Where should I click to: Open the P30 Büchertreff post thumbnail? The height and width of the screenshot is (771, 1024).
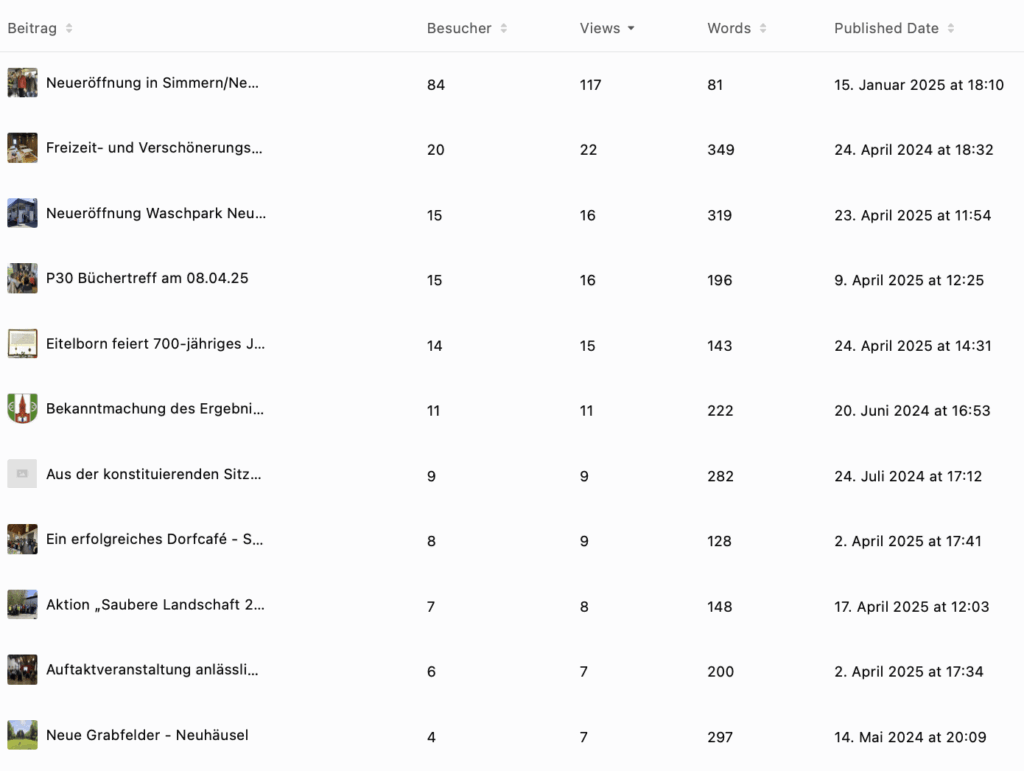coord(22,278)
